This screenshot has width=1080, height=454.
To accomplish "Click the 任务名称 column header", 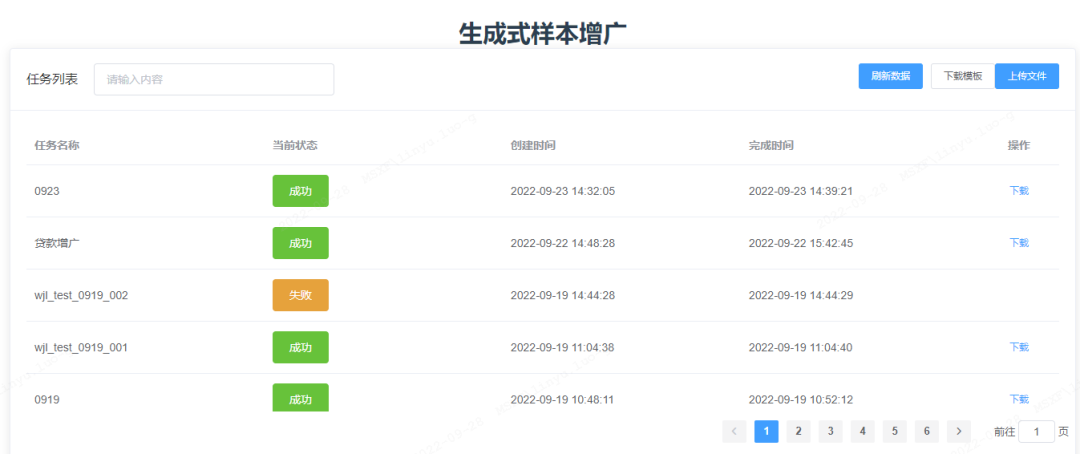I will click(x=57, y=145).
